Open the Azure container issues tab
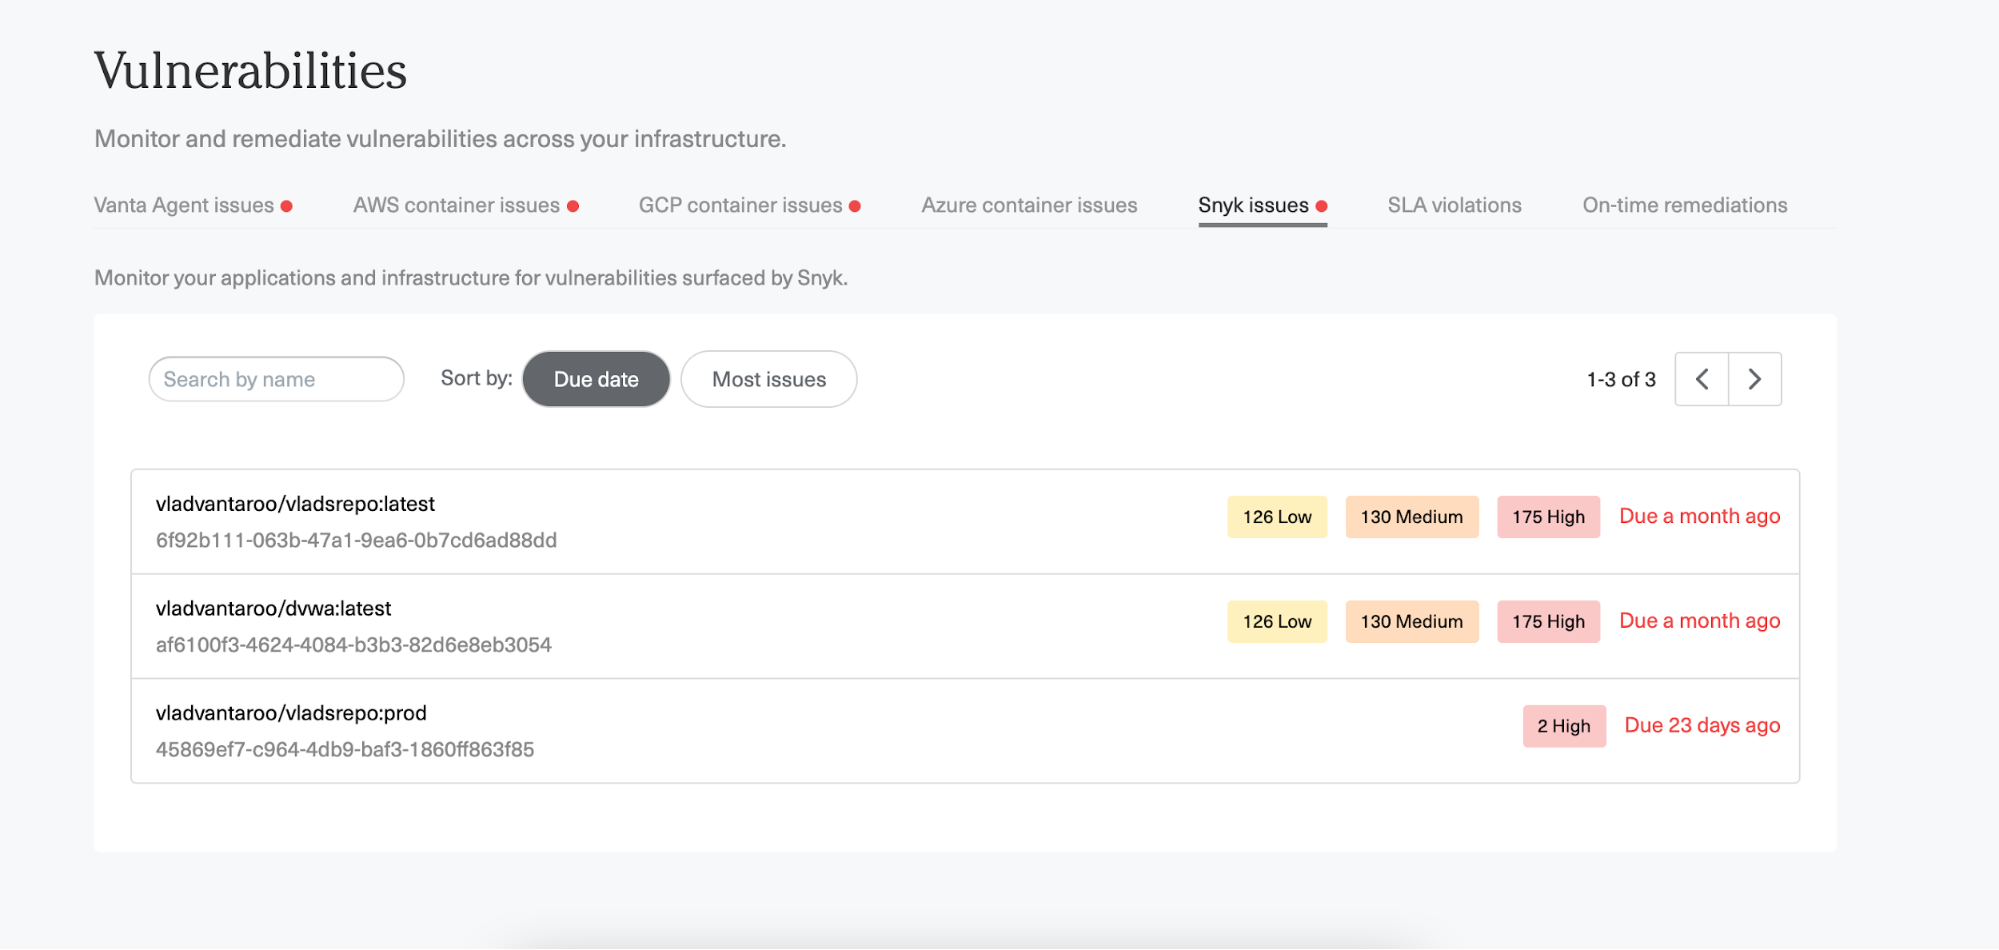 [1029, 205]
